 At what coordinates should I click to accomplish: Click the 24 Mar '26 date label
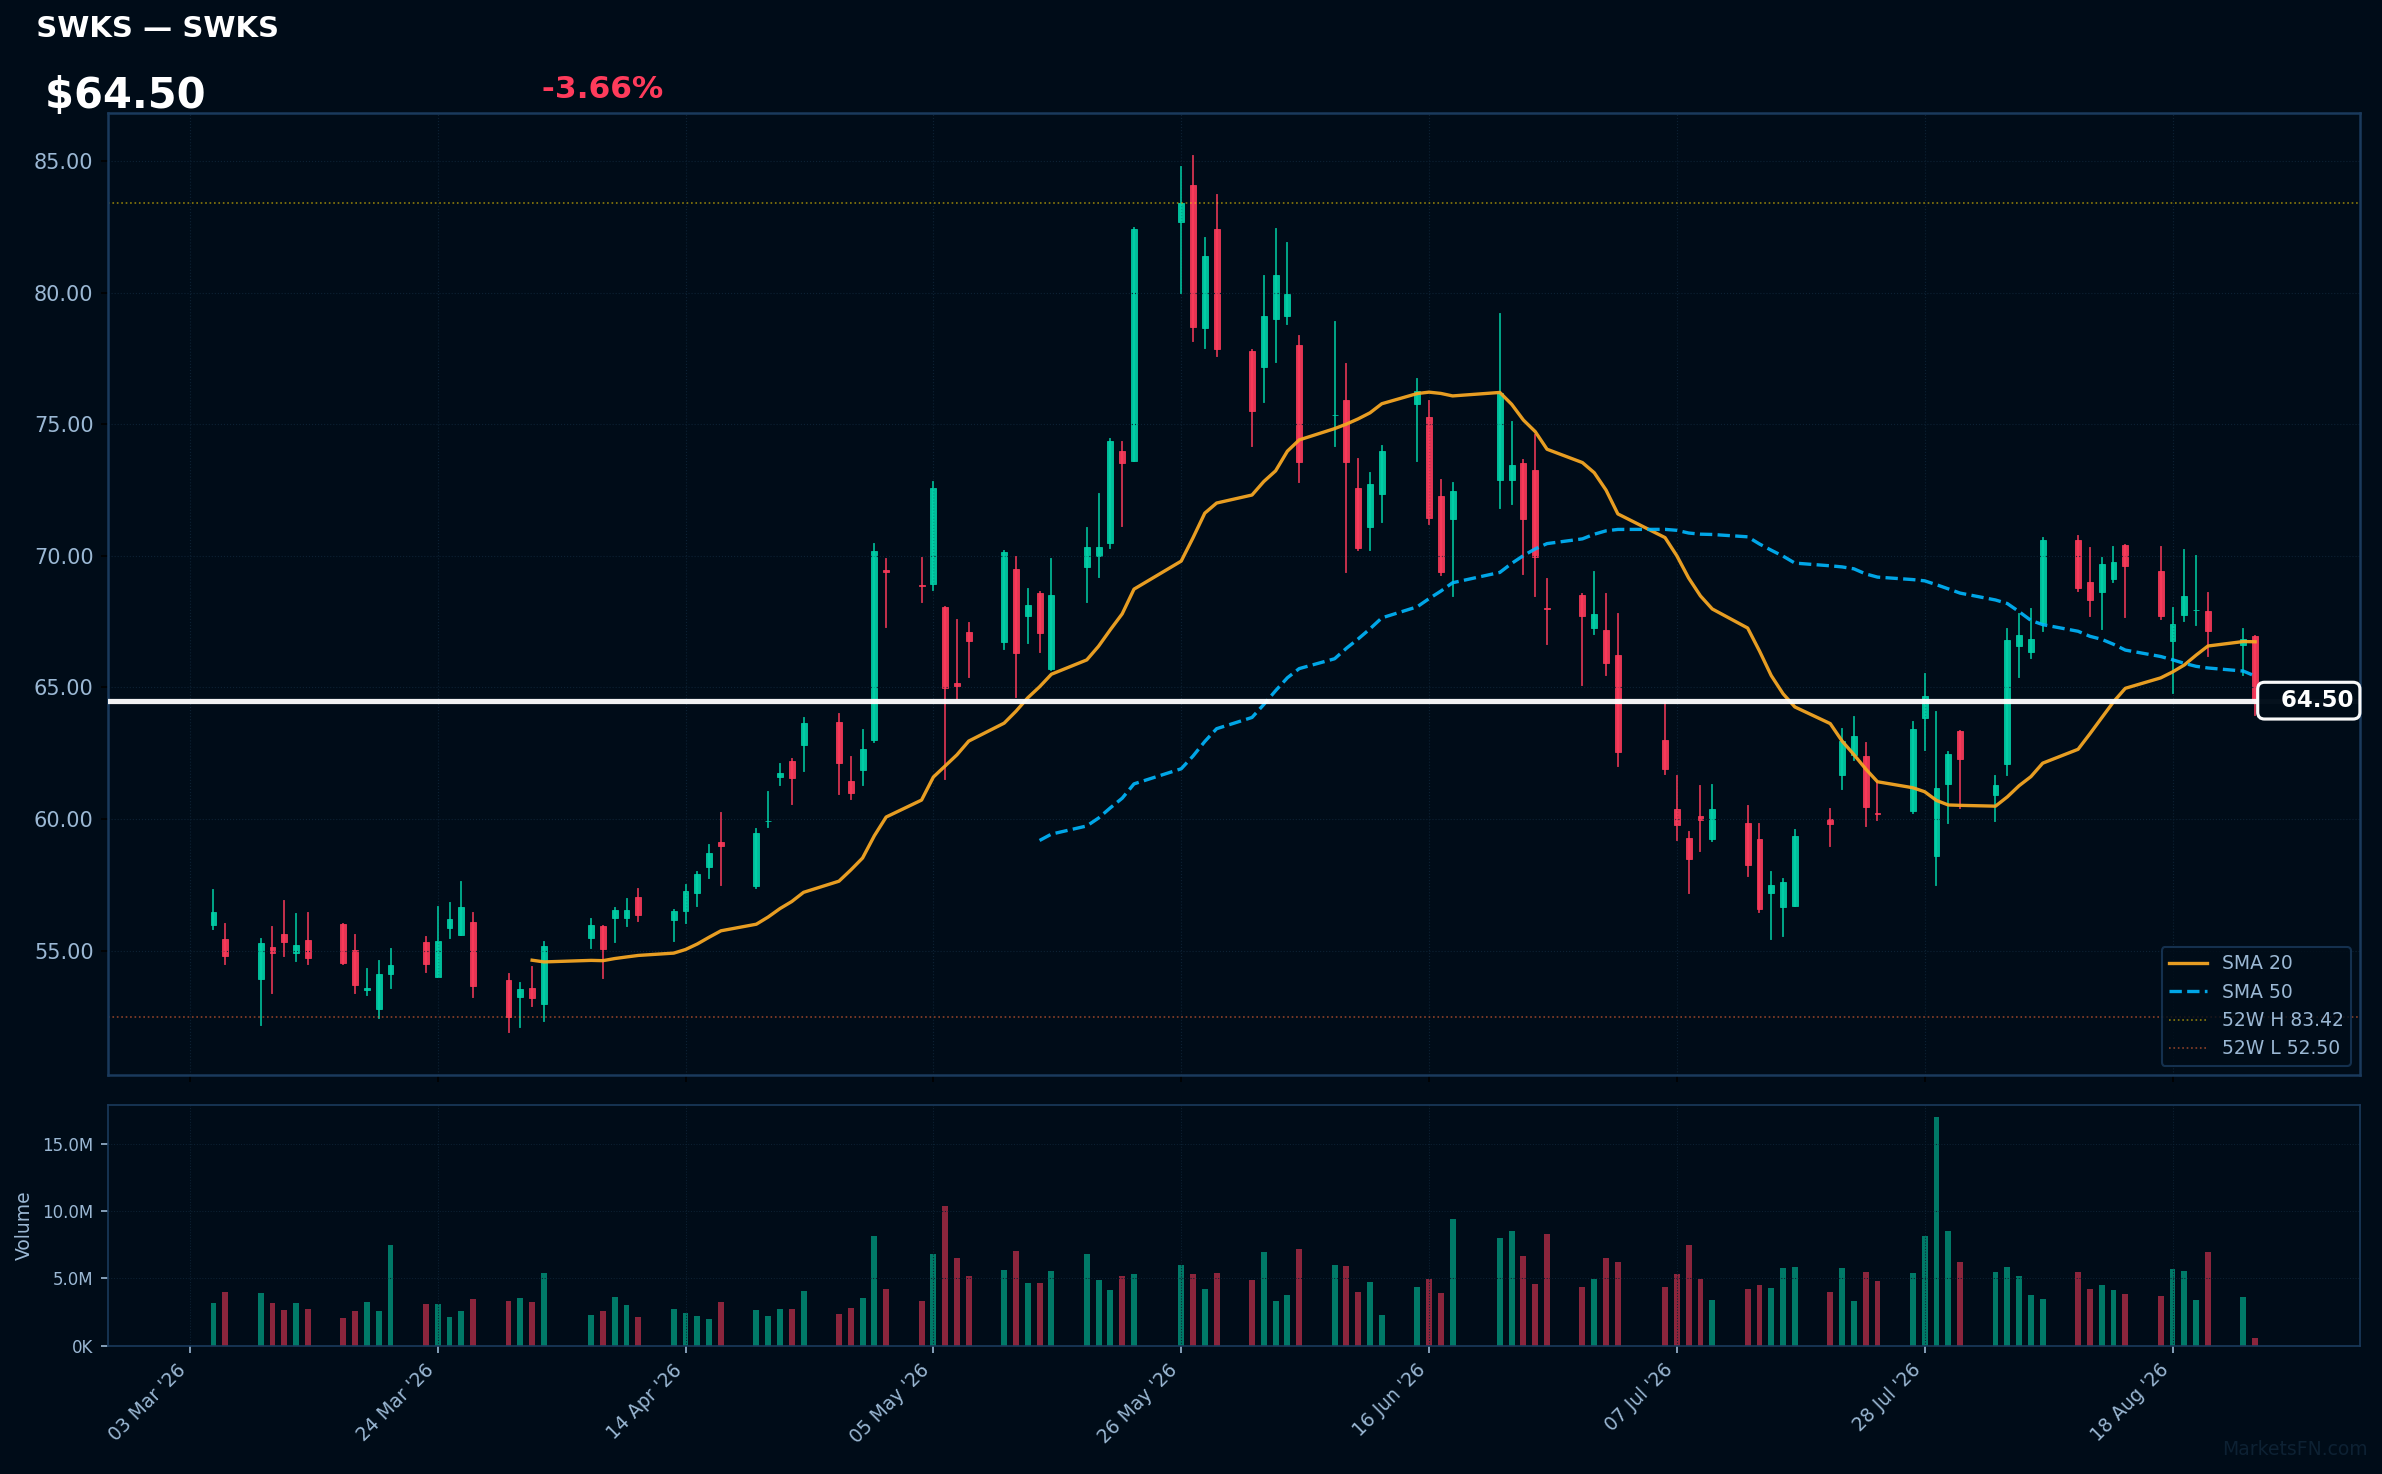point(395,1402)
